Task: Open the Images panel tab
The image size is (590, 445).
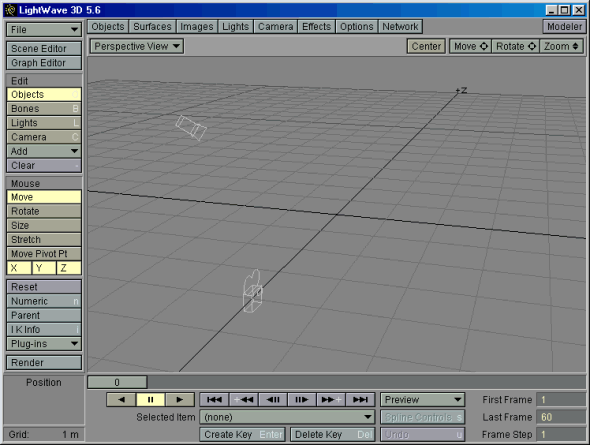Action: point(196,27)
